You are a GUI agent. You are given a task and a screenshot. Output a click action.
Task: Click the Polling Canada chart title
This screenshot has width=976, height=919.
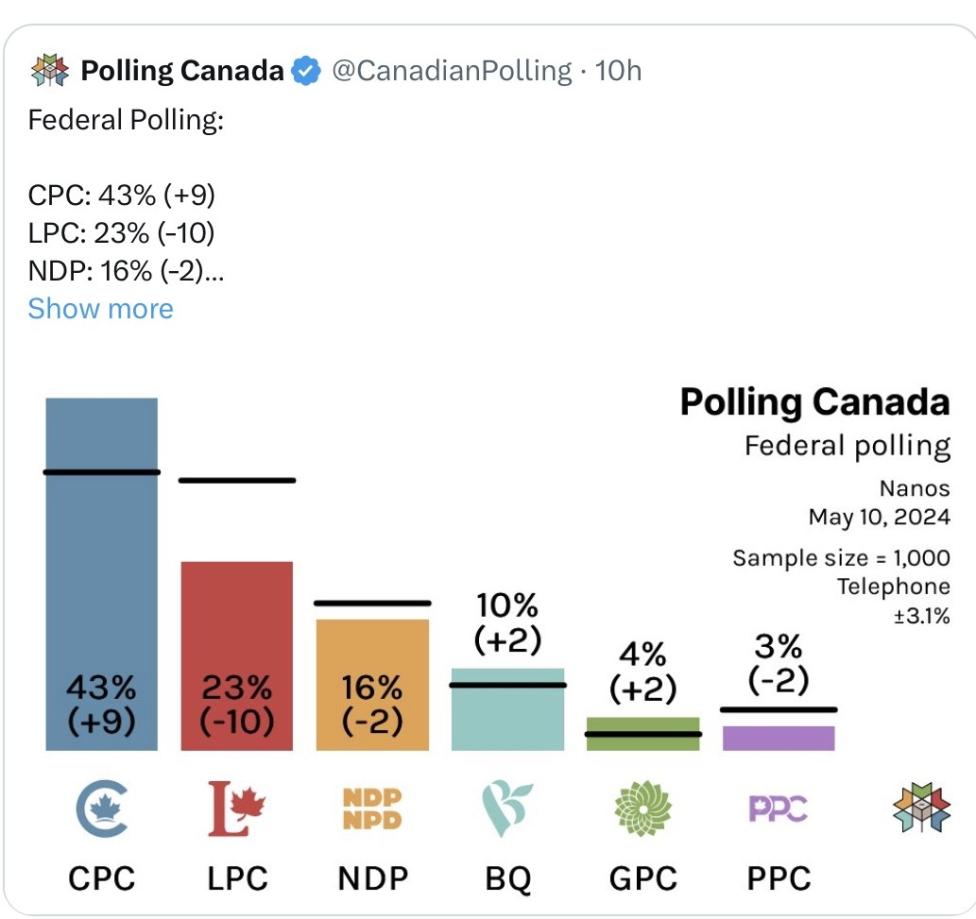[814, 402]
